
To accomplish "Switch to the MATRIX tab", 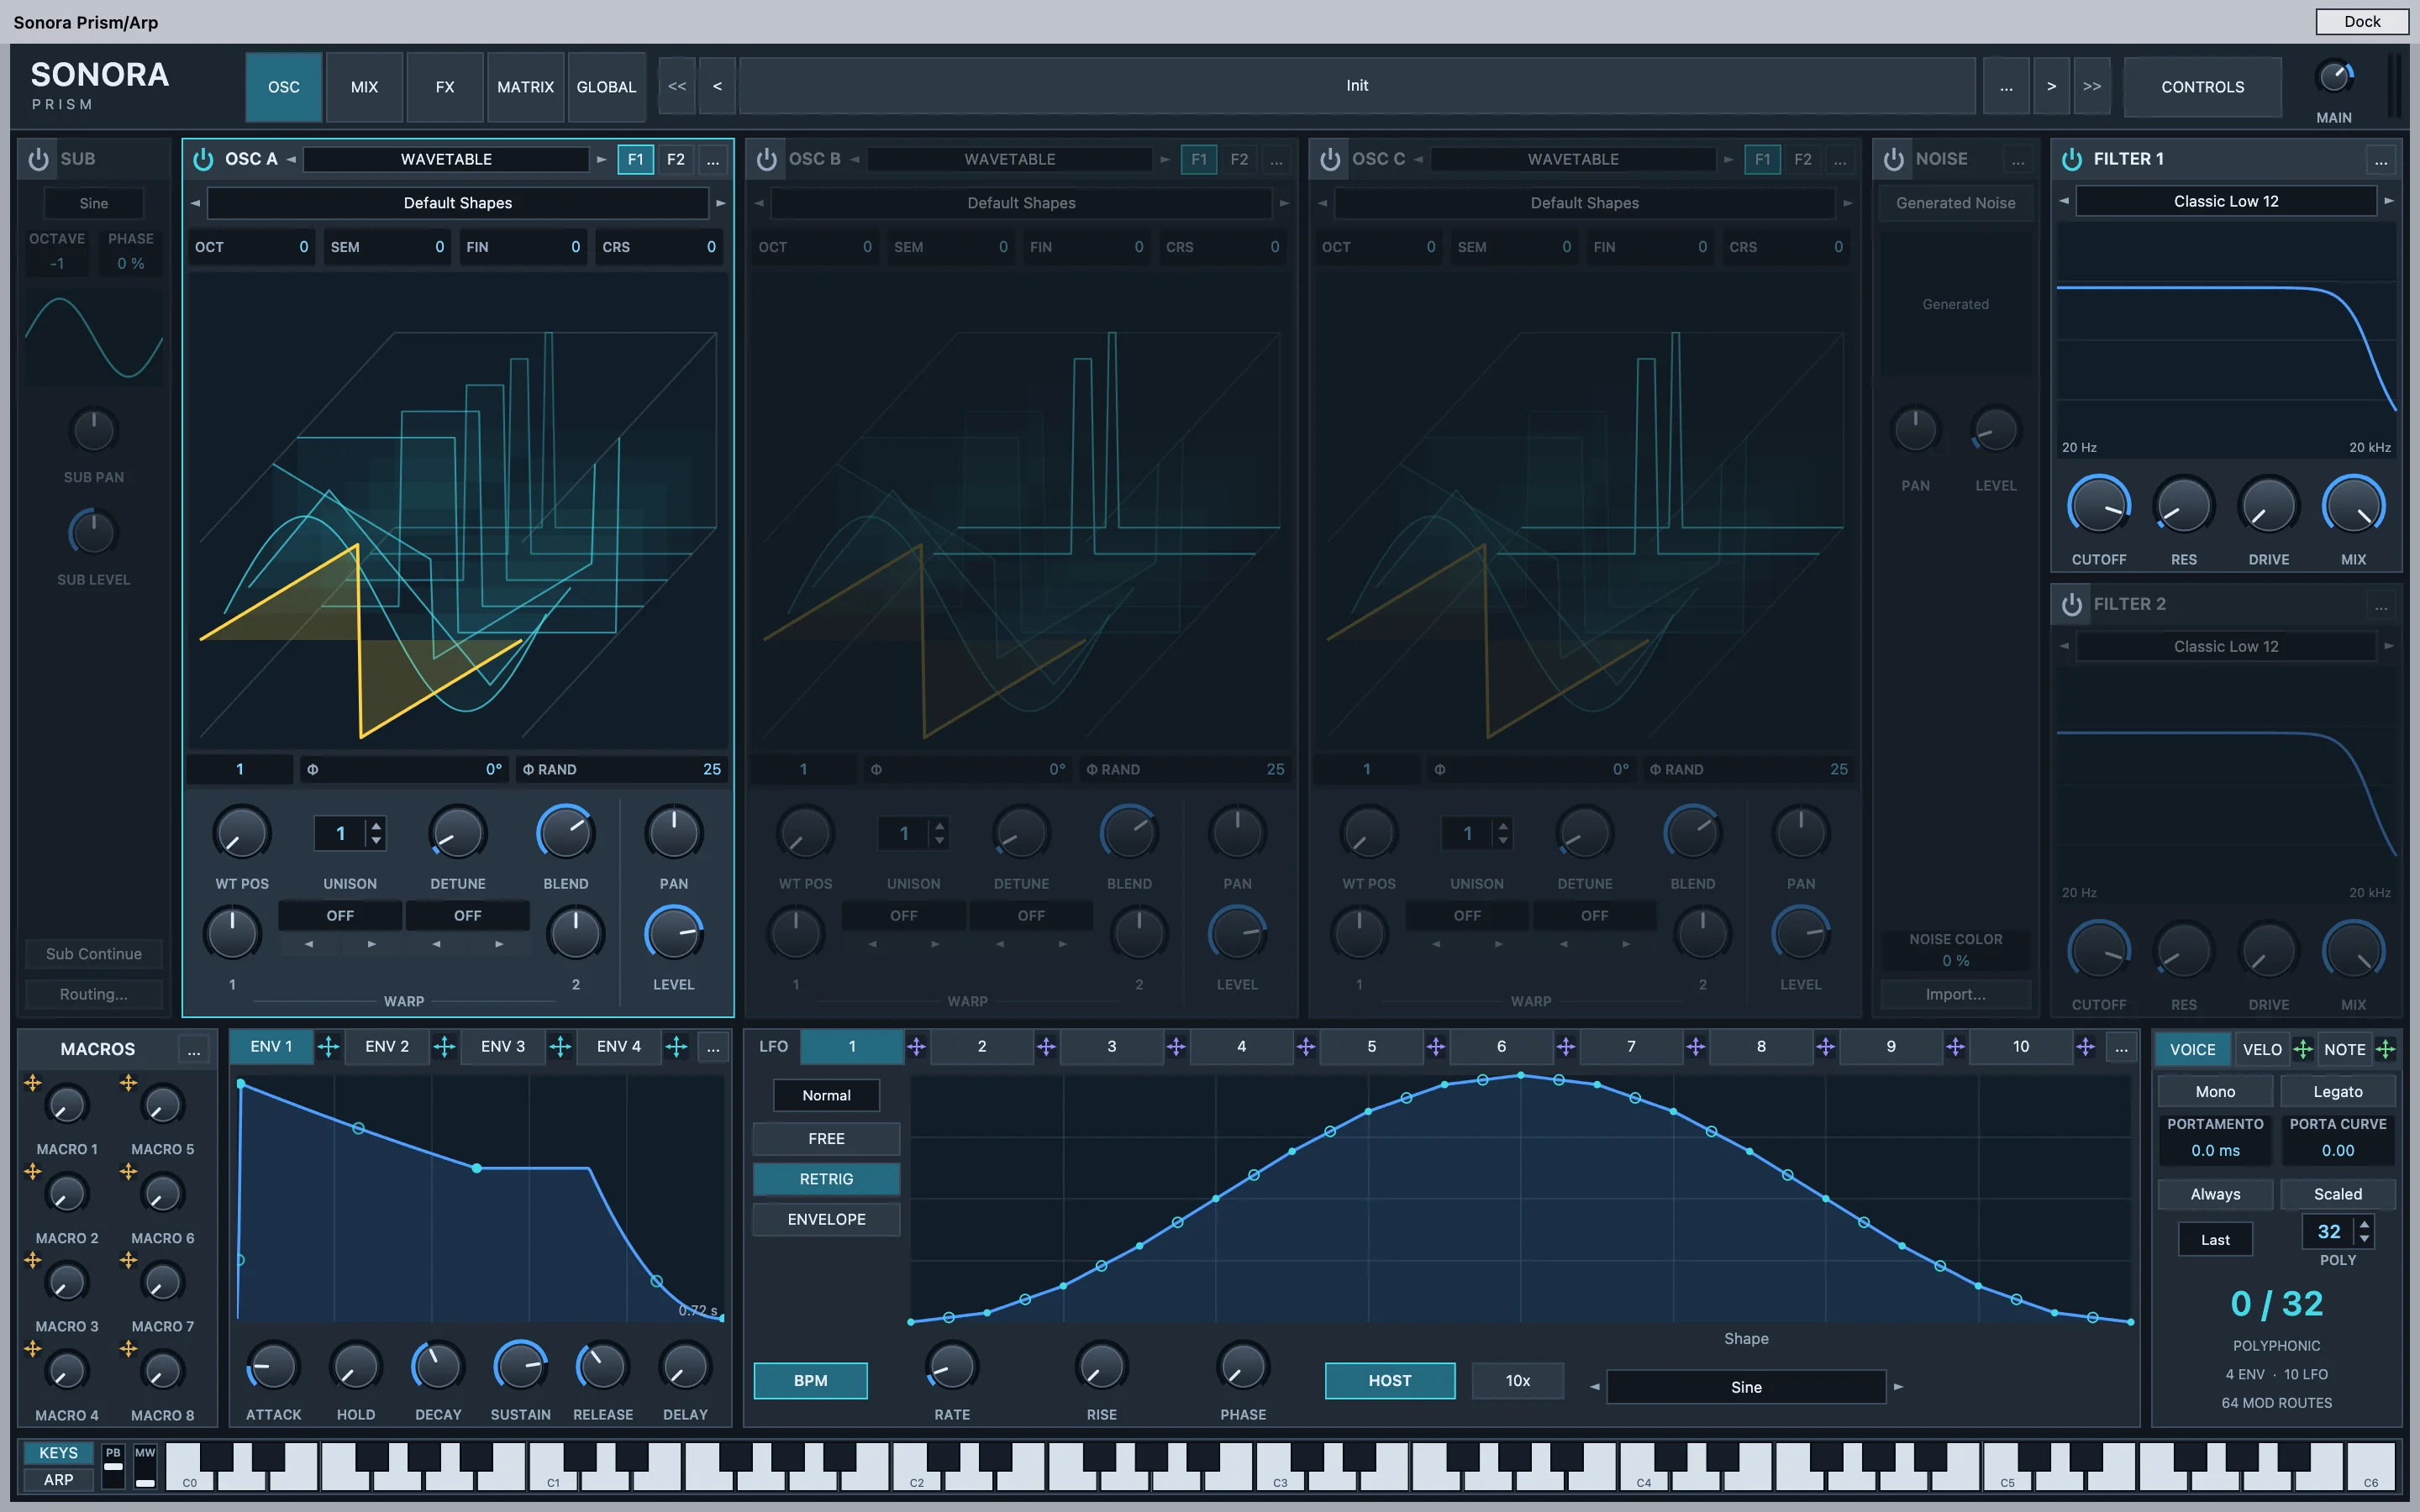I will (525, 87).
